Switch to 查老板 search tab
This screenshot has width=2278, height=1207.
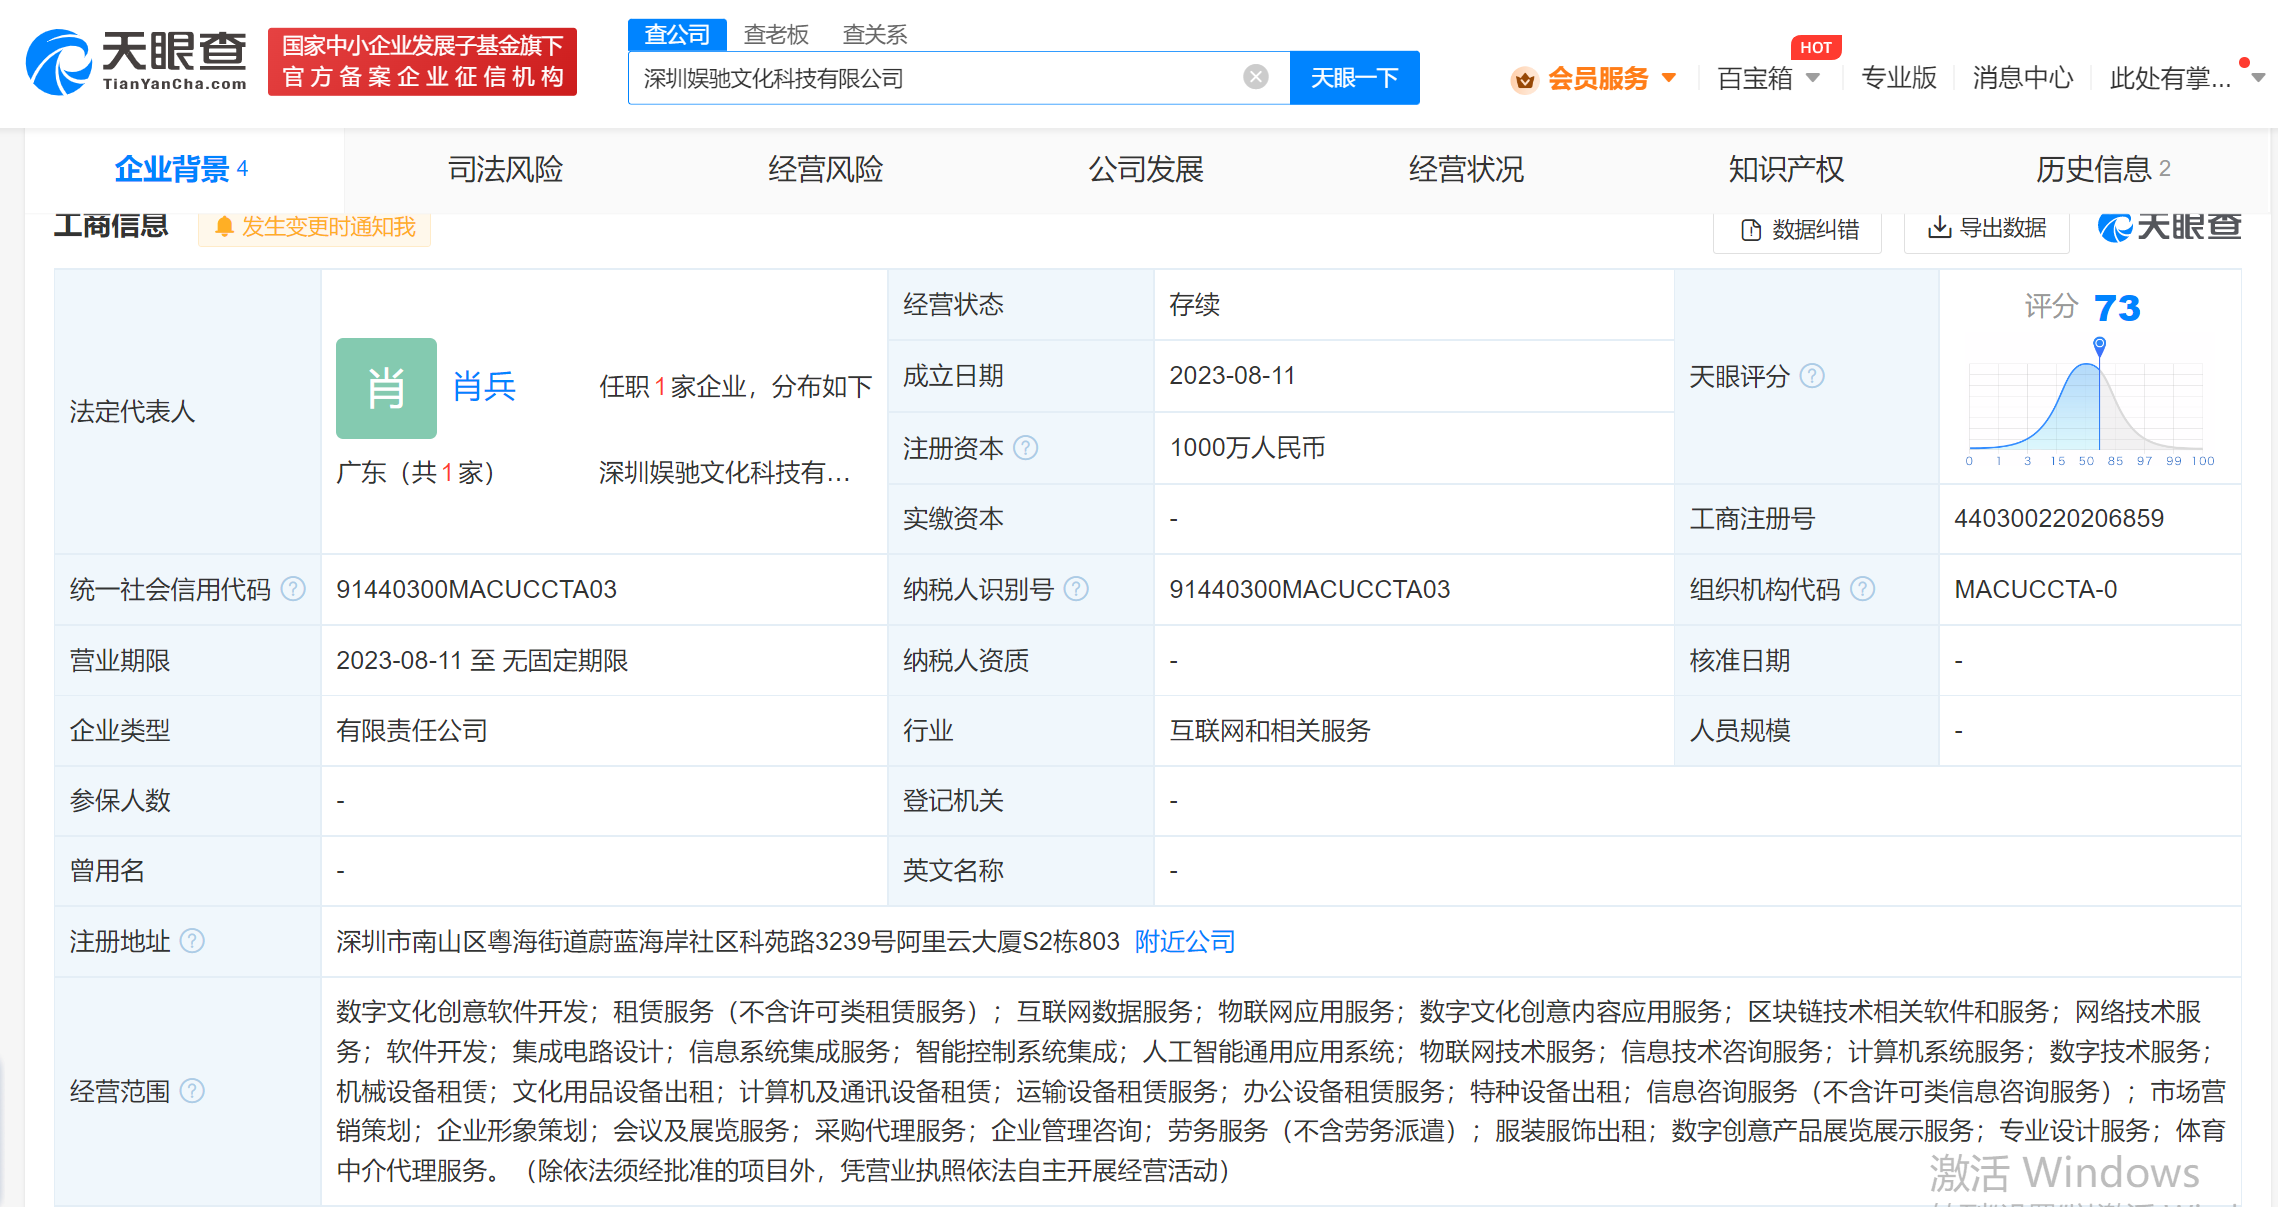click(x=776, y=35)
